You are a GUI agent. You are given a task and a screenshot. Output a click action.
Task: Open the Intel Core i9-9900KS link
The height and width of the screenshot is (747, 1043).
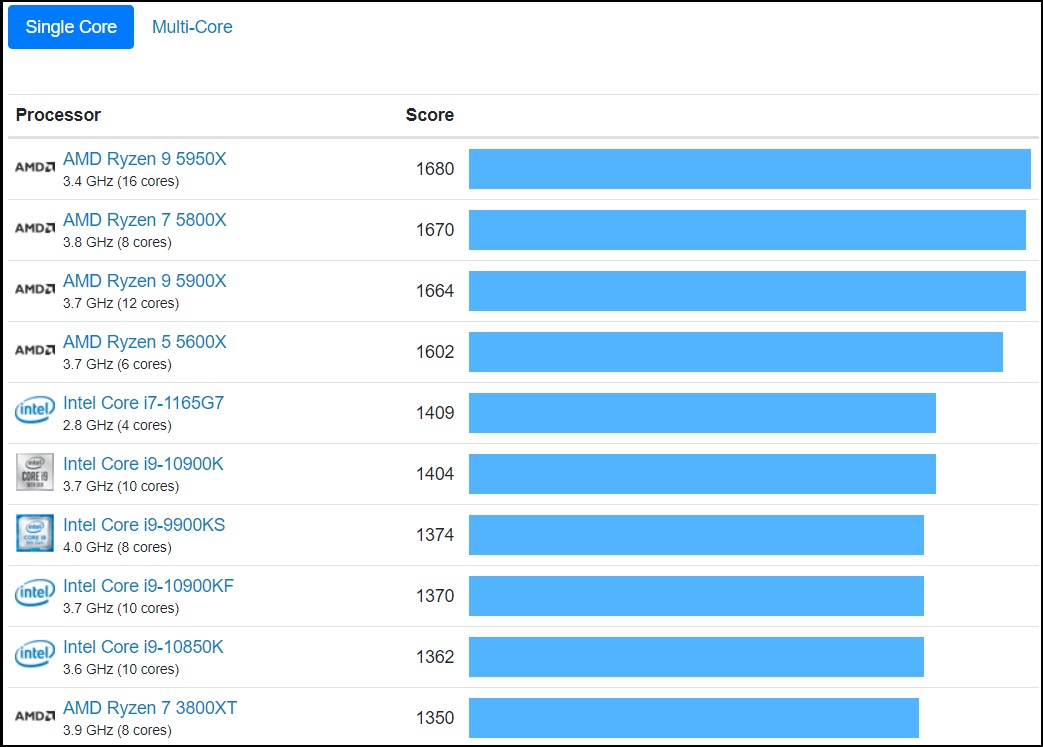point(144,525)
